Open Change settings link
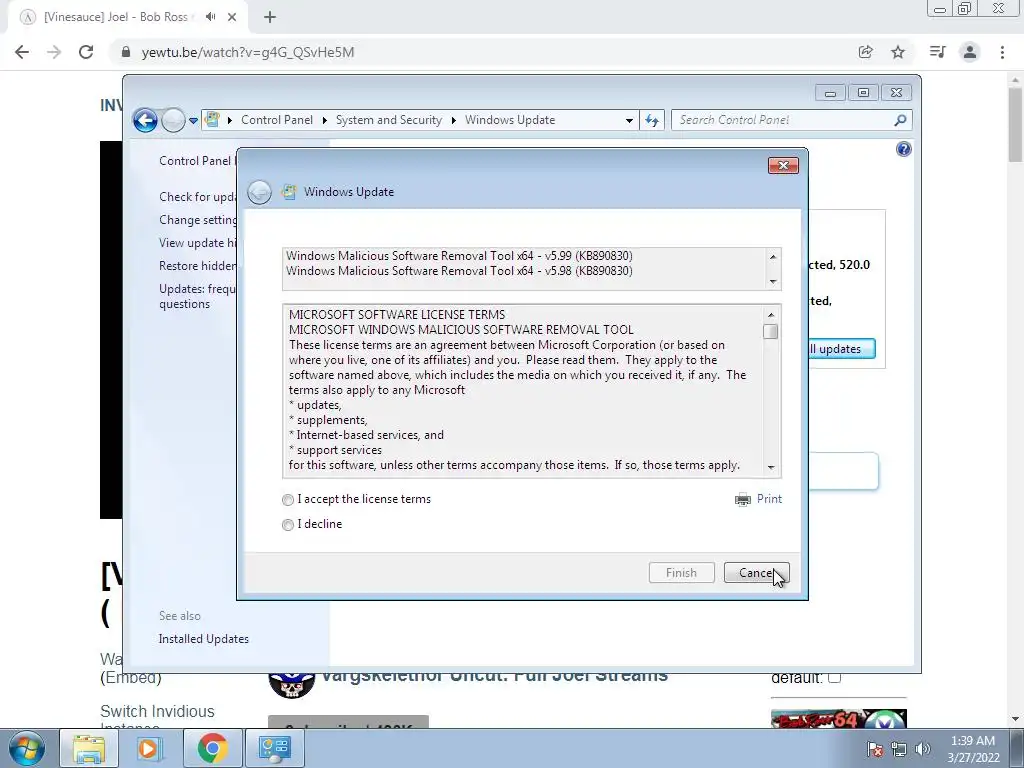 pyautogui.click(x=198, y=220)
